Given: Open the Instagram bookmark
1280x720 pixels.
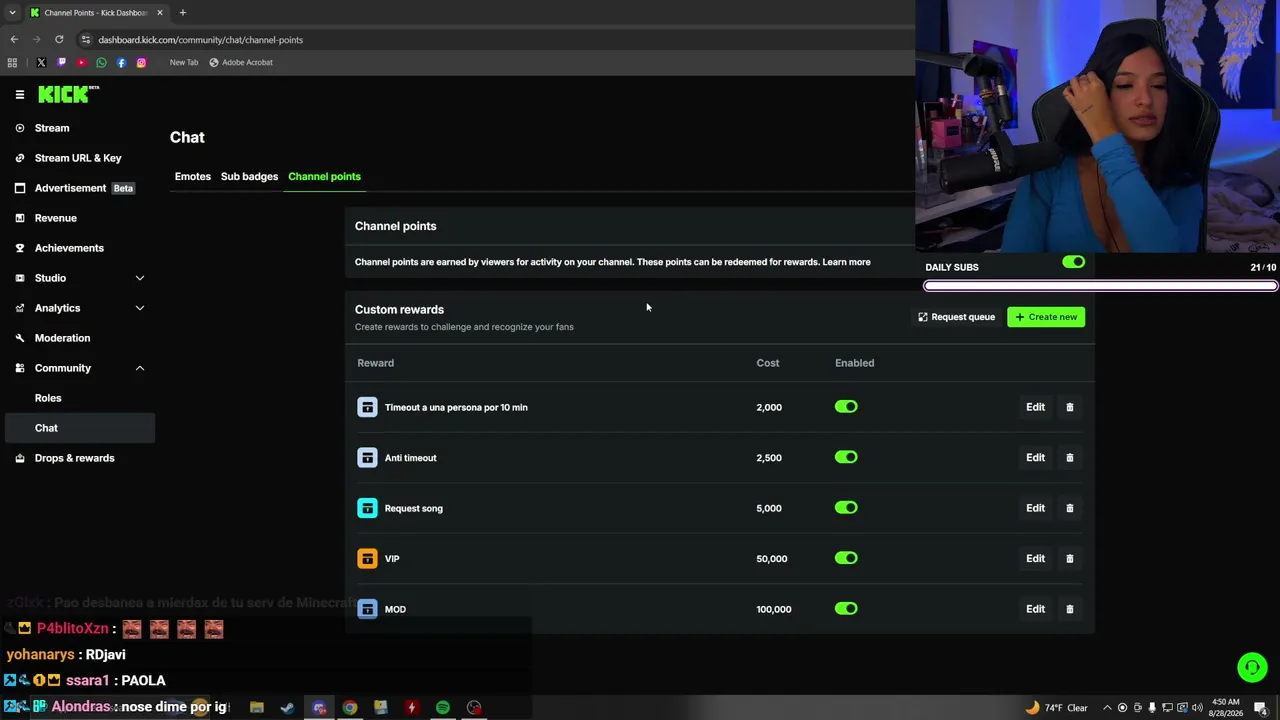Looking at the screenshot, I should [141, 62].
